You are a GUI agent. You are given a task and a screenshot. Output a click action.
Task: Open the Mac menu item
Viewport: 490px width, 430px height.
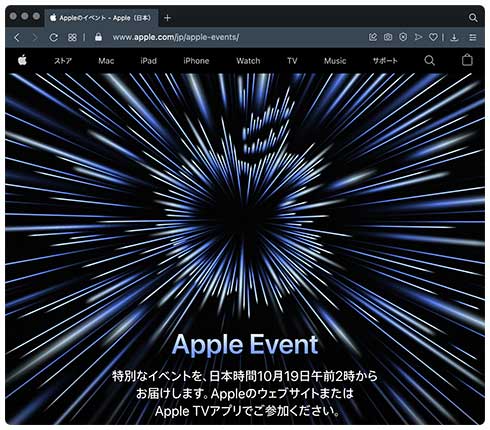click(106, 61)
